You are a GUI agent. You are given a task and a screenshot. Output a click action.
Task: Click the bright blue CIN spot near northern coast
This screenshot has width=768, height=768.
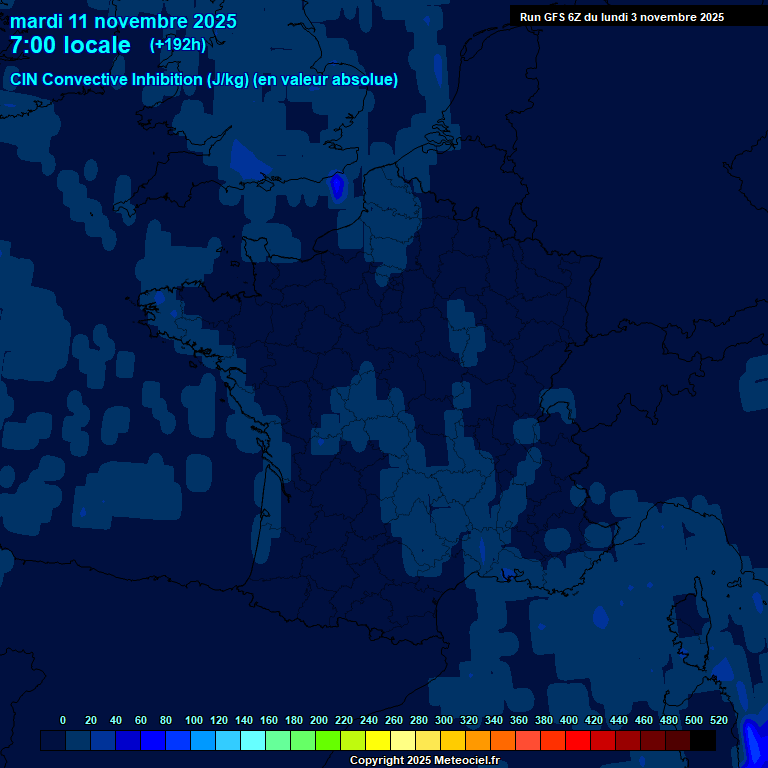coord(337,186)
